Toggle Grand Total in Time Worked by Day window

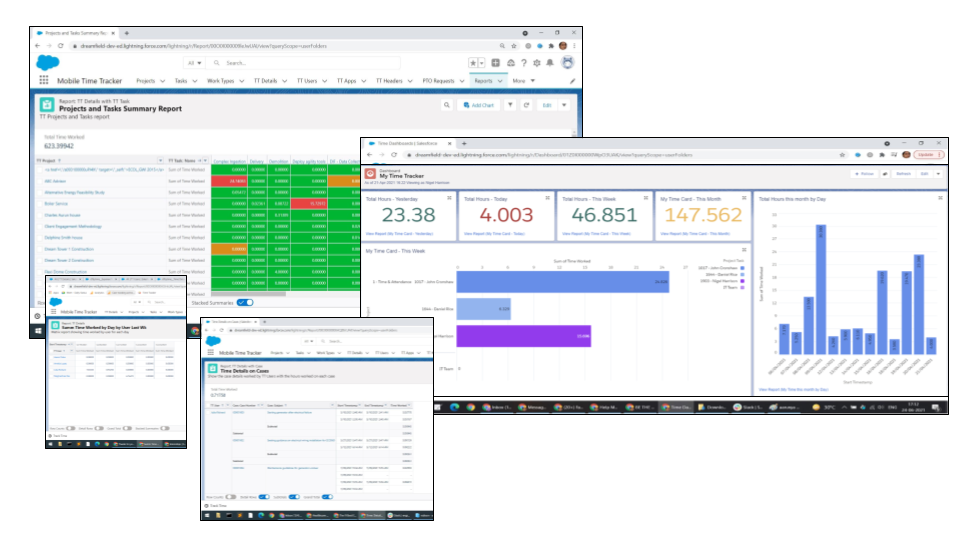pos(127,428)
